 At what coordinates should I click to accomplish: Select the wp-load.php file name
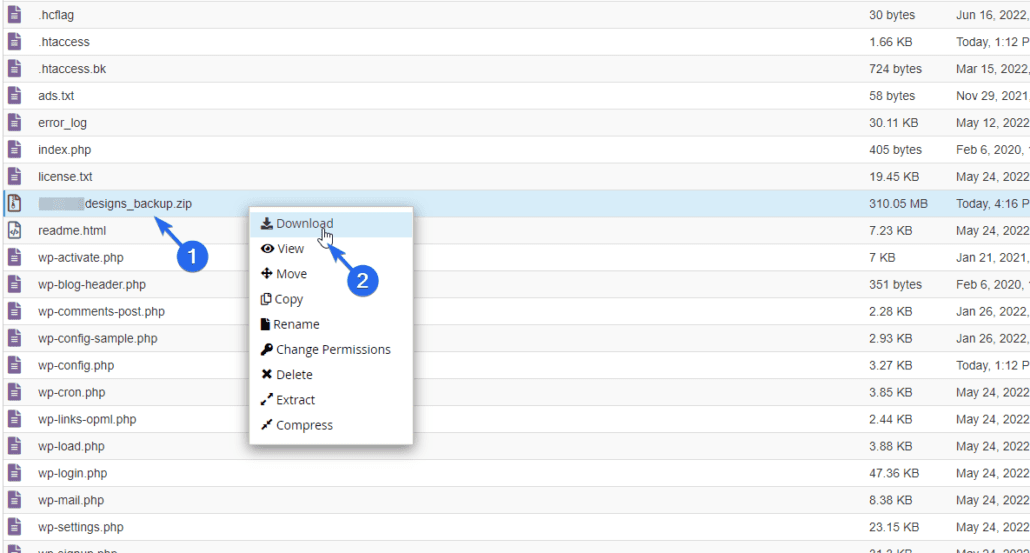pos(71,446)
